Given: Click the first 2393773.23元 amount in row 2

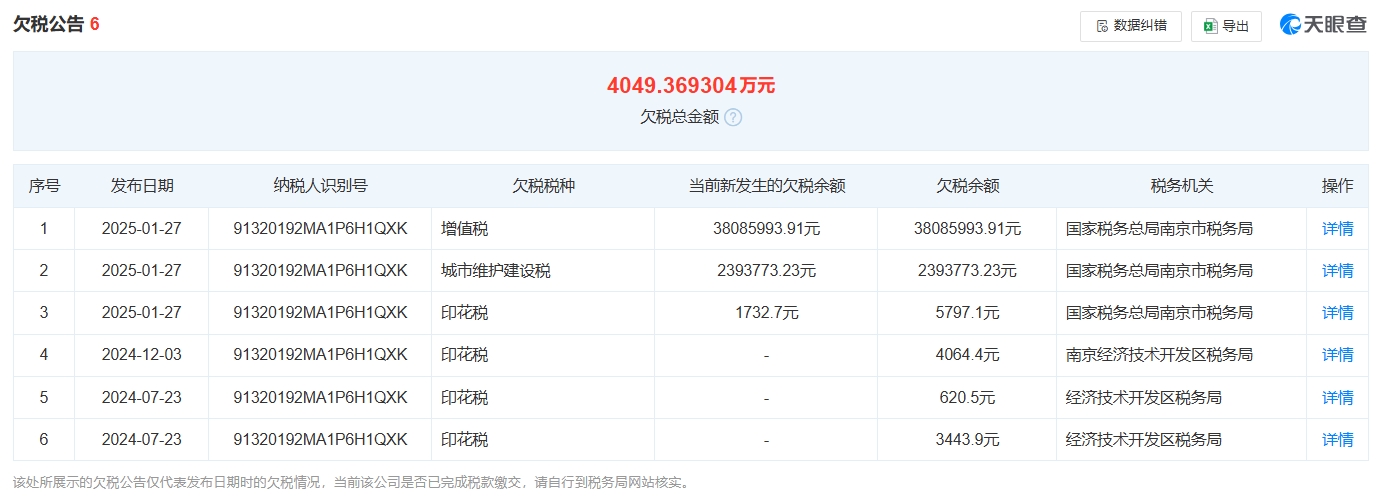Looking at the screenshot, I should pyautogui.click(x=767, y=270).
